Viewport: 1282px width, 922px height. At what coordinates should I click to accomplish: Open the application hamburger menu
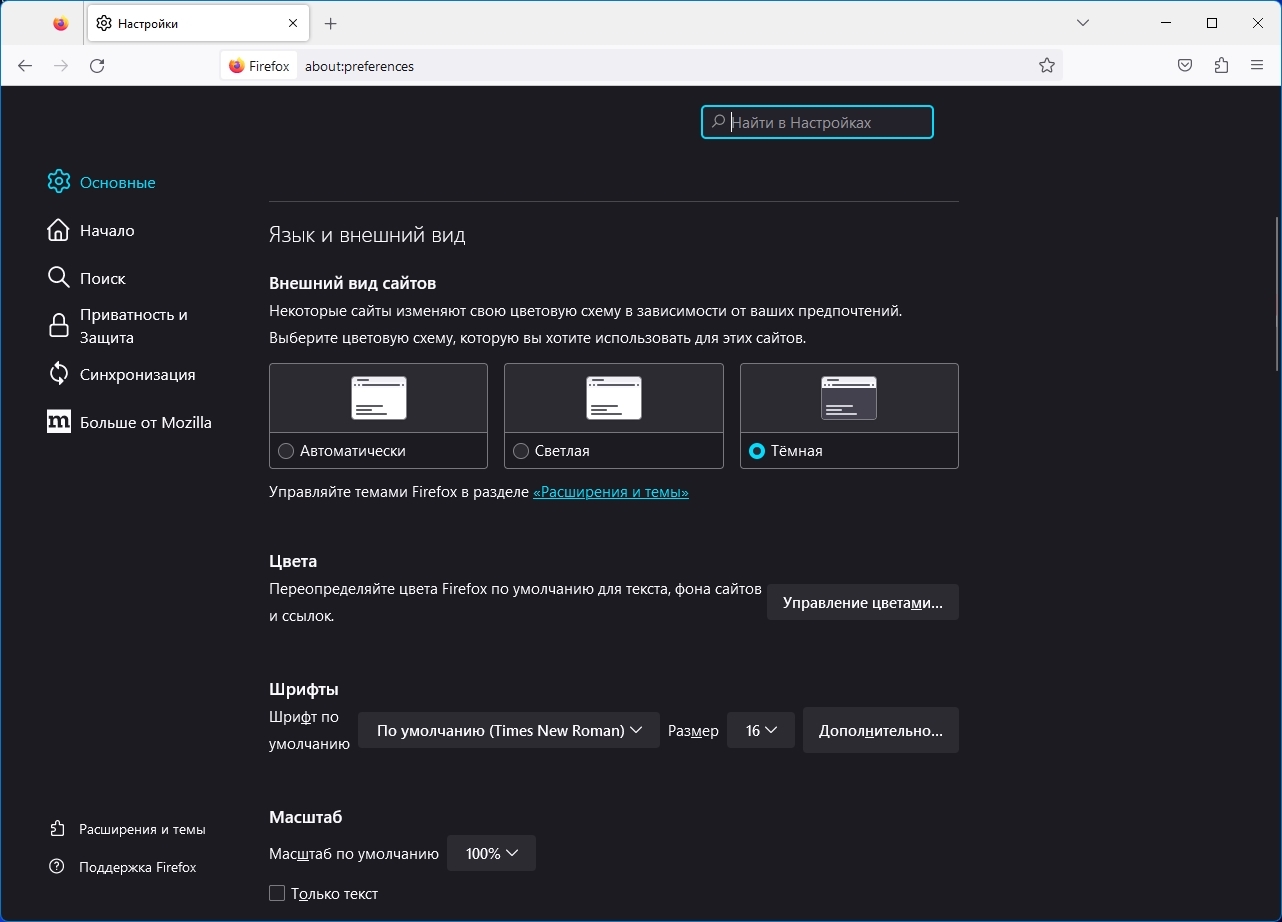pos(1257,66)
